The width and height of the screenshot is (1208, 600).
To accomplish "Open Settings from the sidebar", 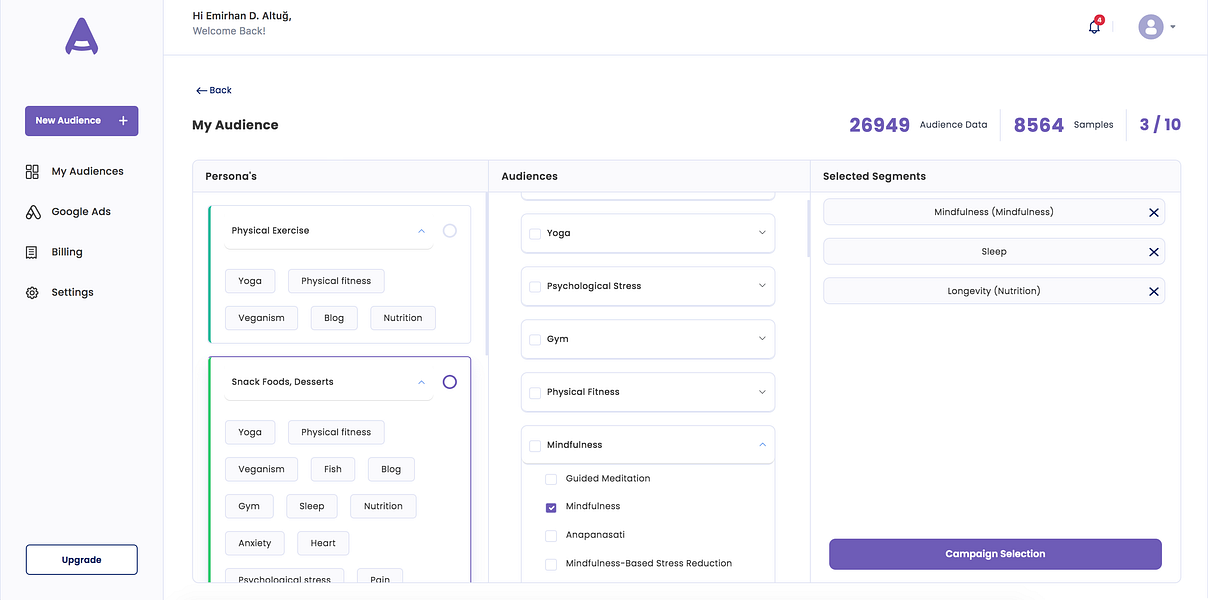I will pyautogui.click(x=72, y=293).
